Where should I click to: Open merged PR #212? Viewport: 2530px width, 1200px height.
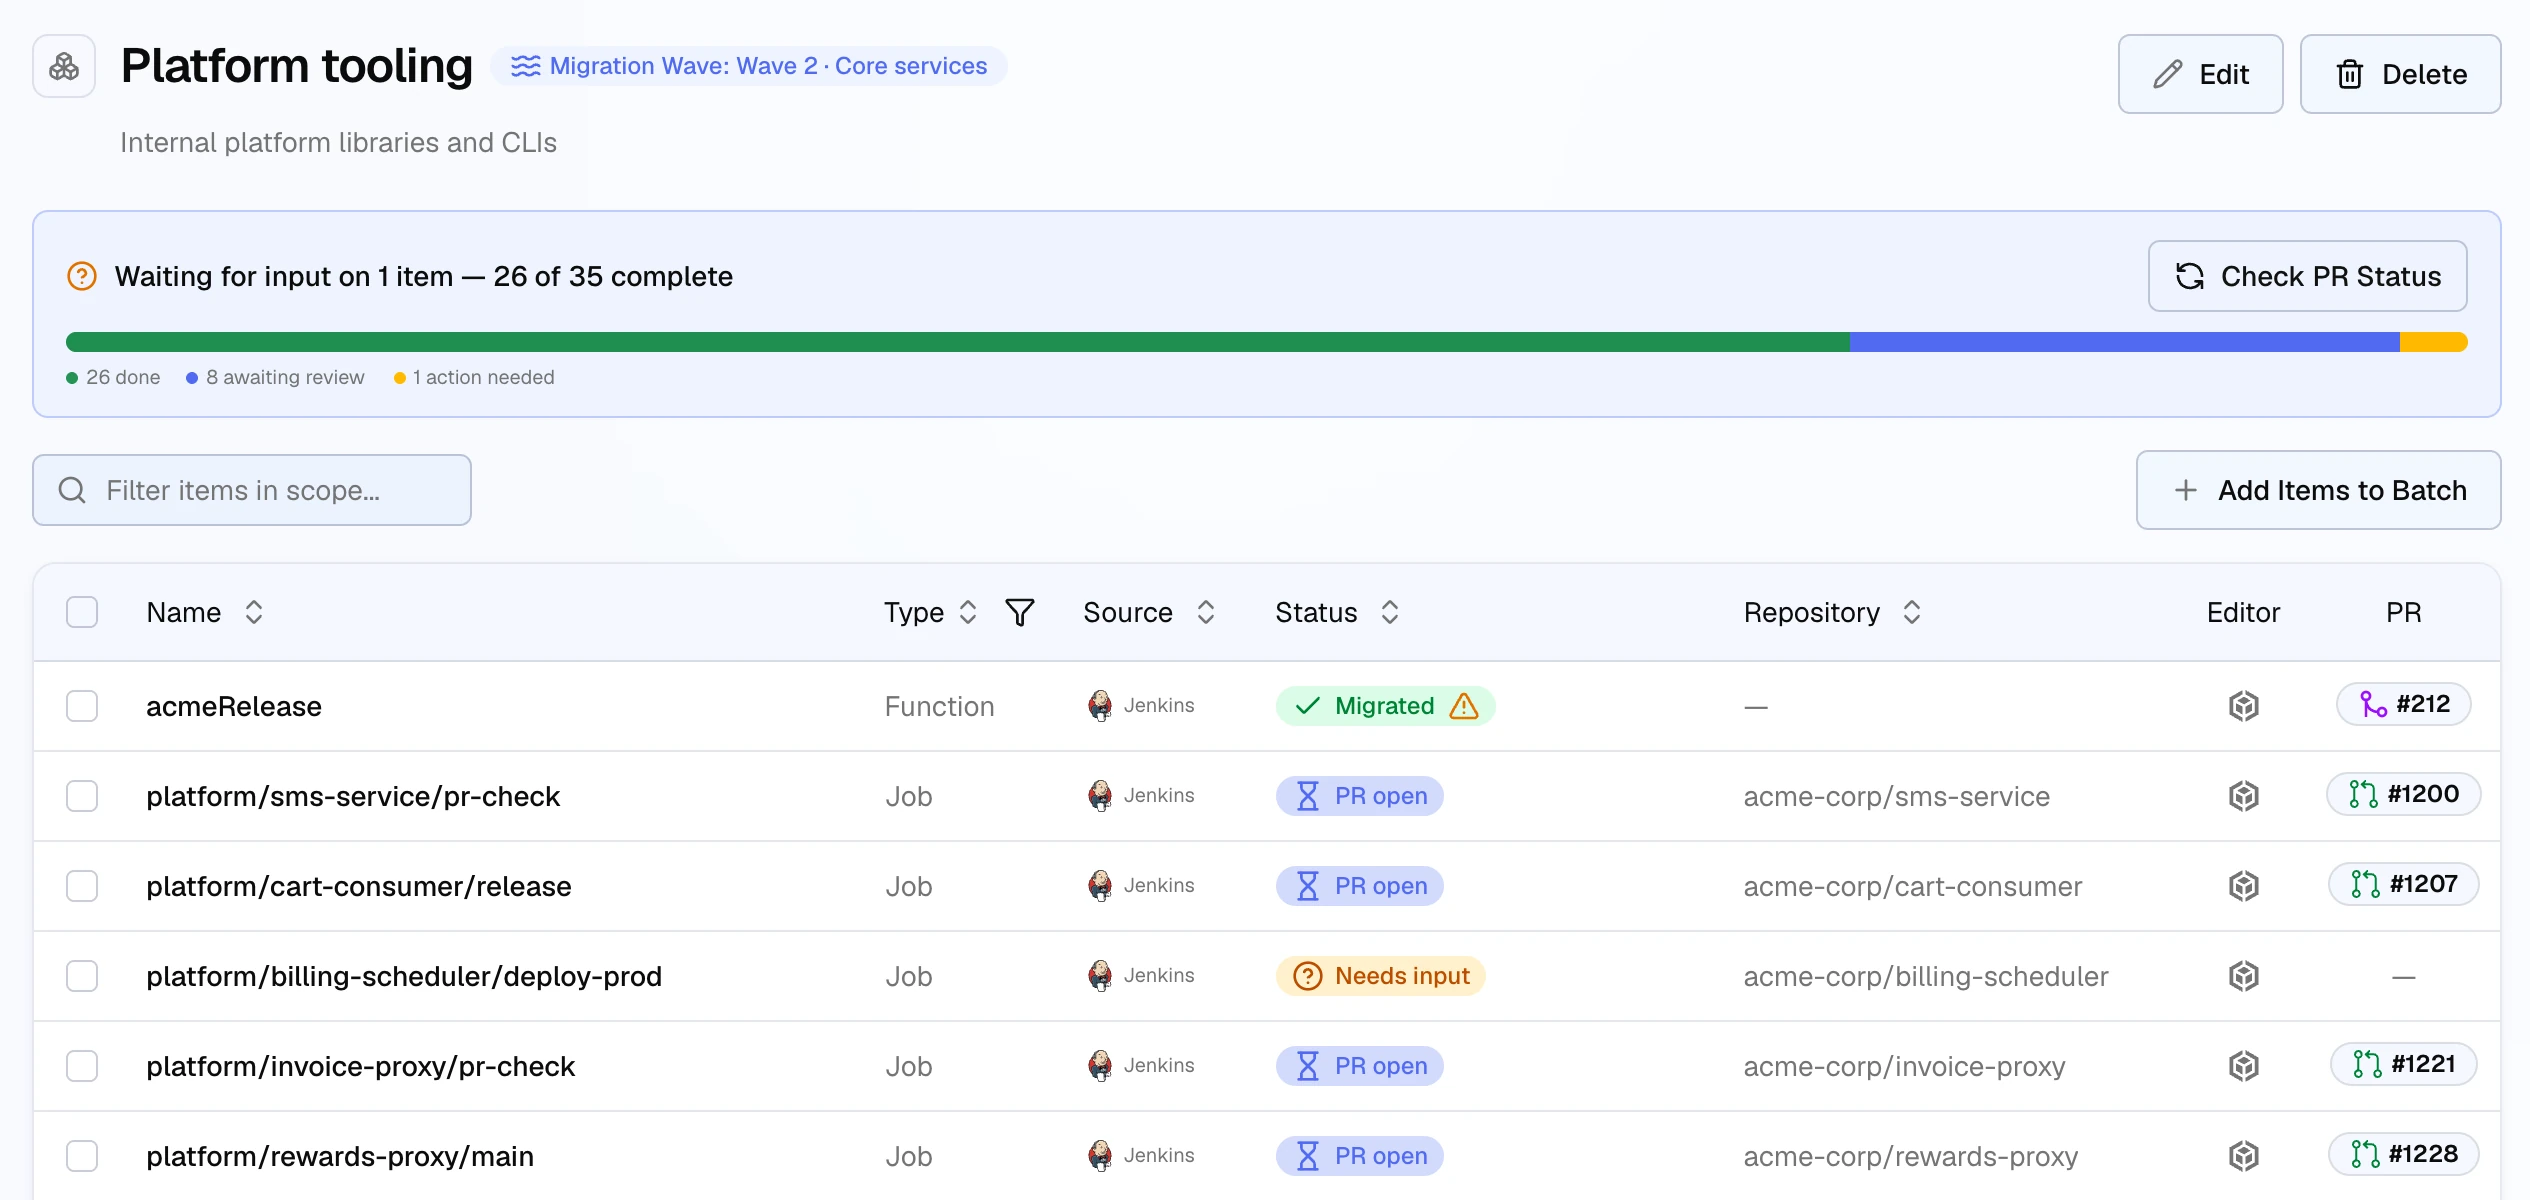(x=2404, y=704)
